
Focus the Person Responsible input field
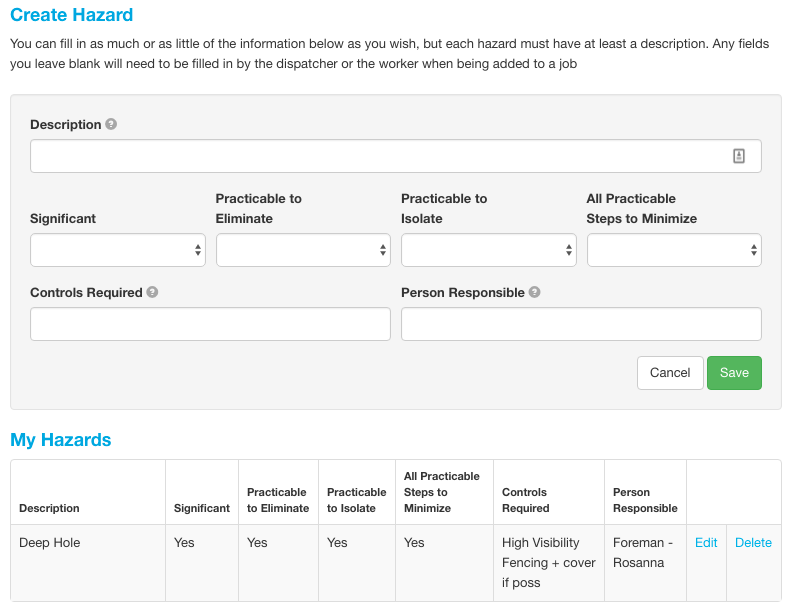(x=581, y=324)
